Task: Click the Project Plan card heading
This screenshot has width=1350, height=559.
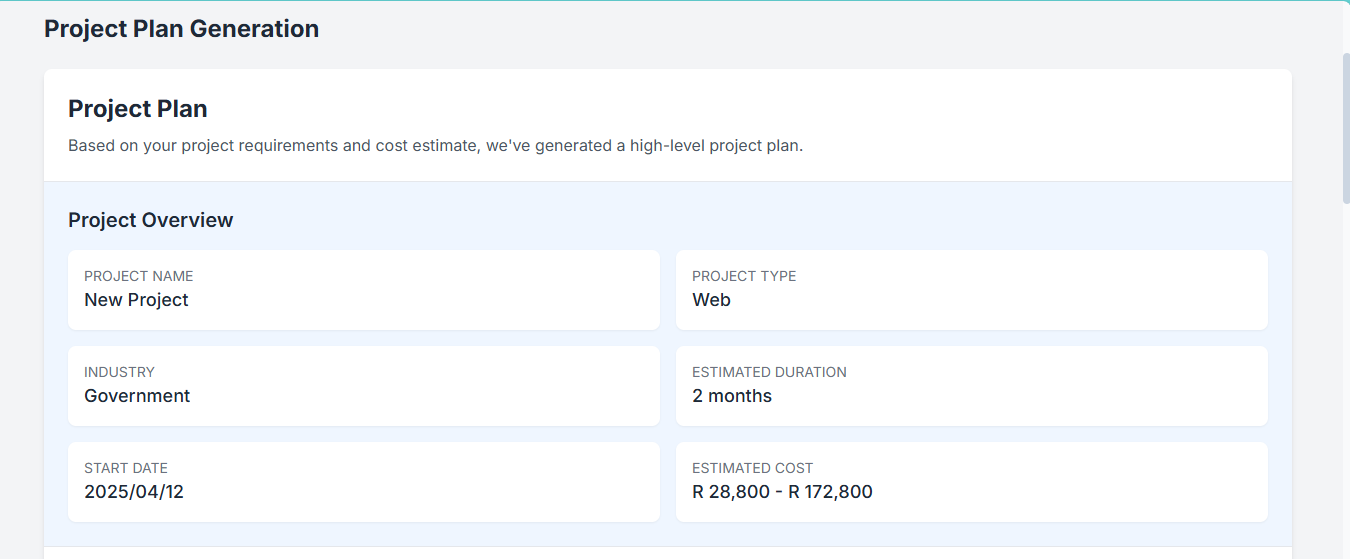Action: coord(138,108)
